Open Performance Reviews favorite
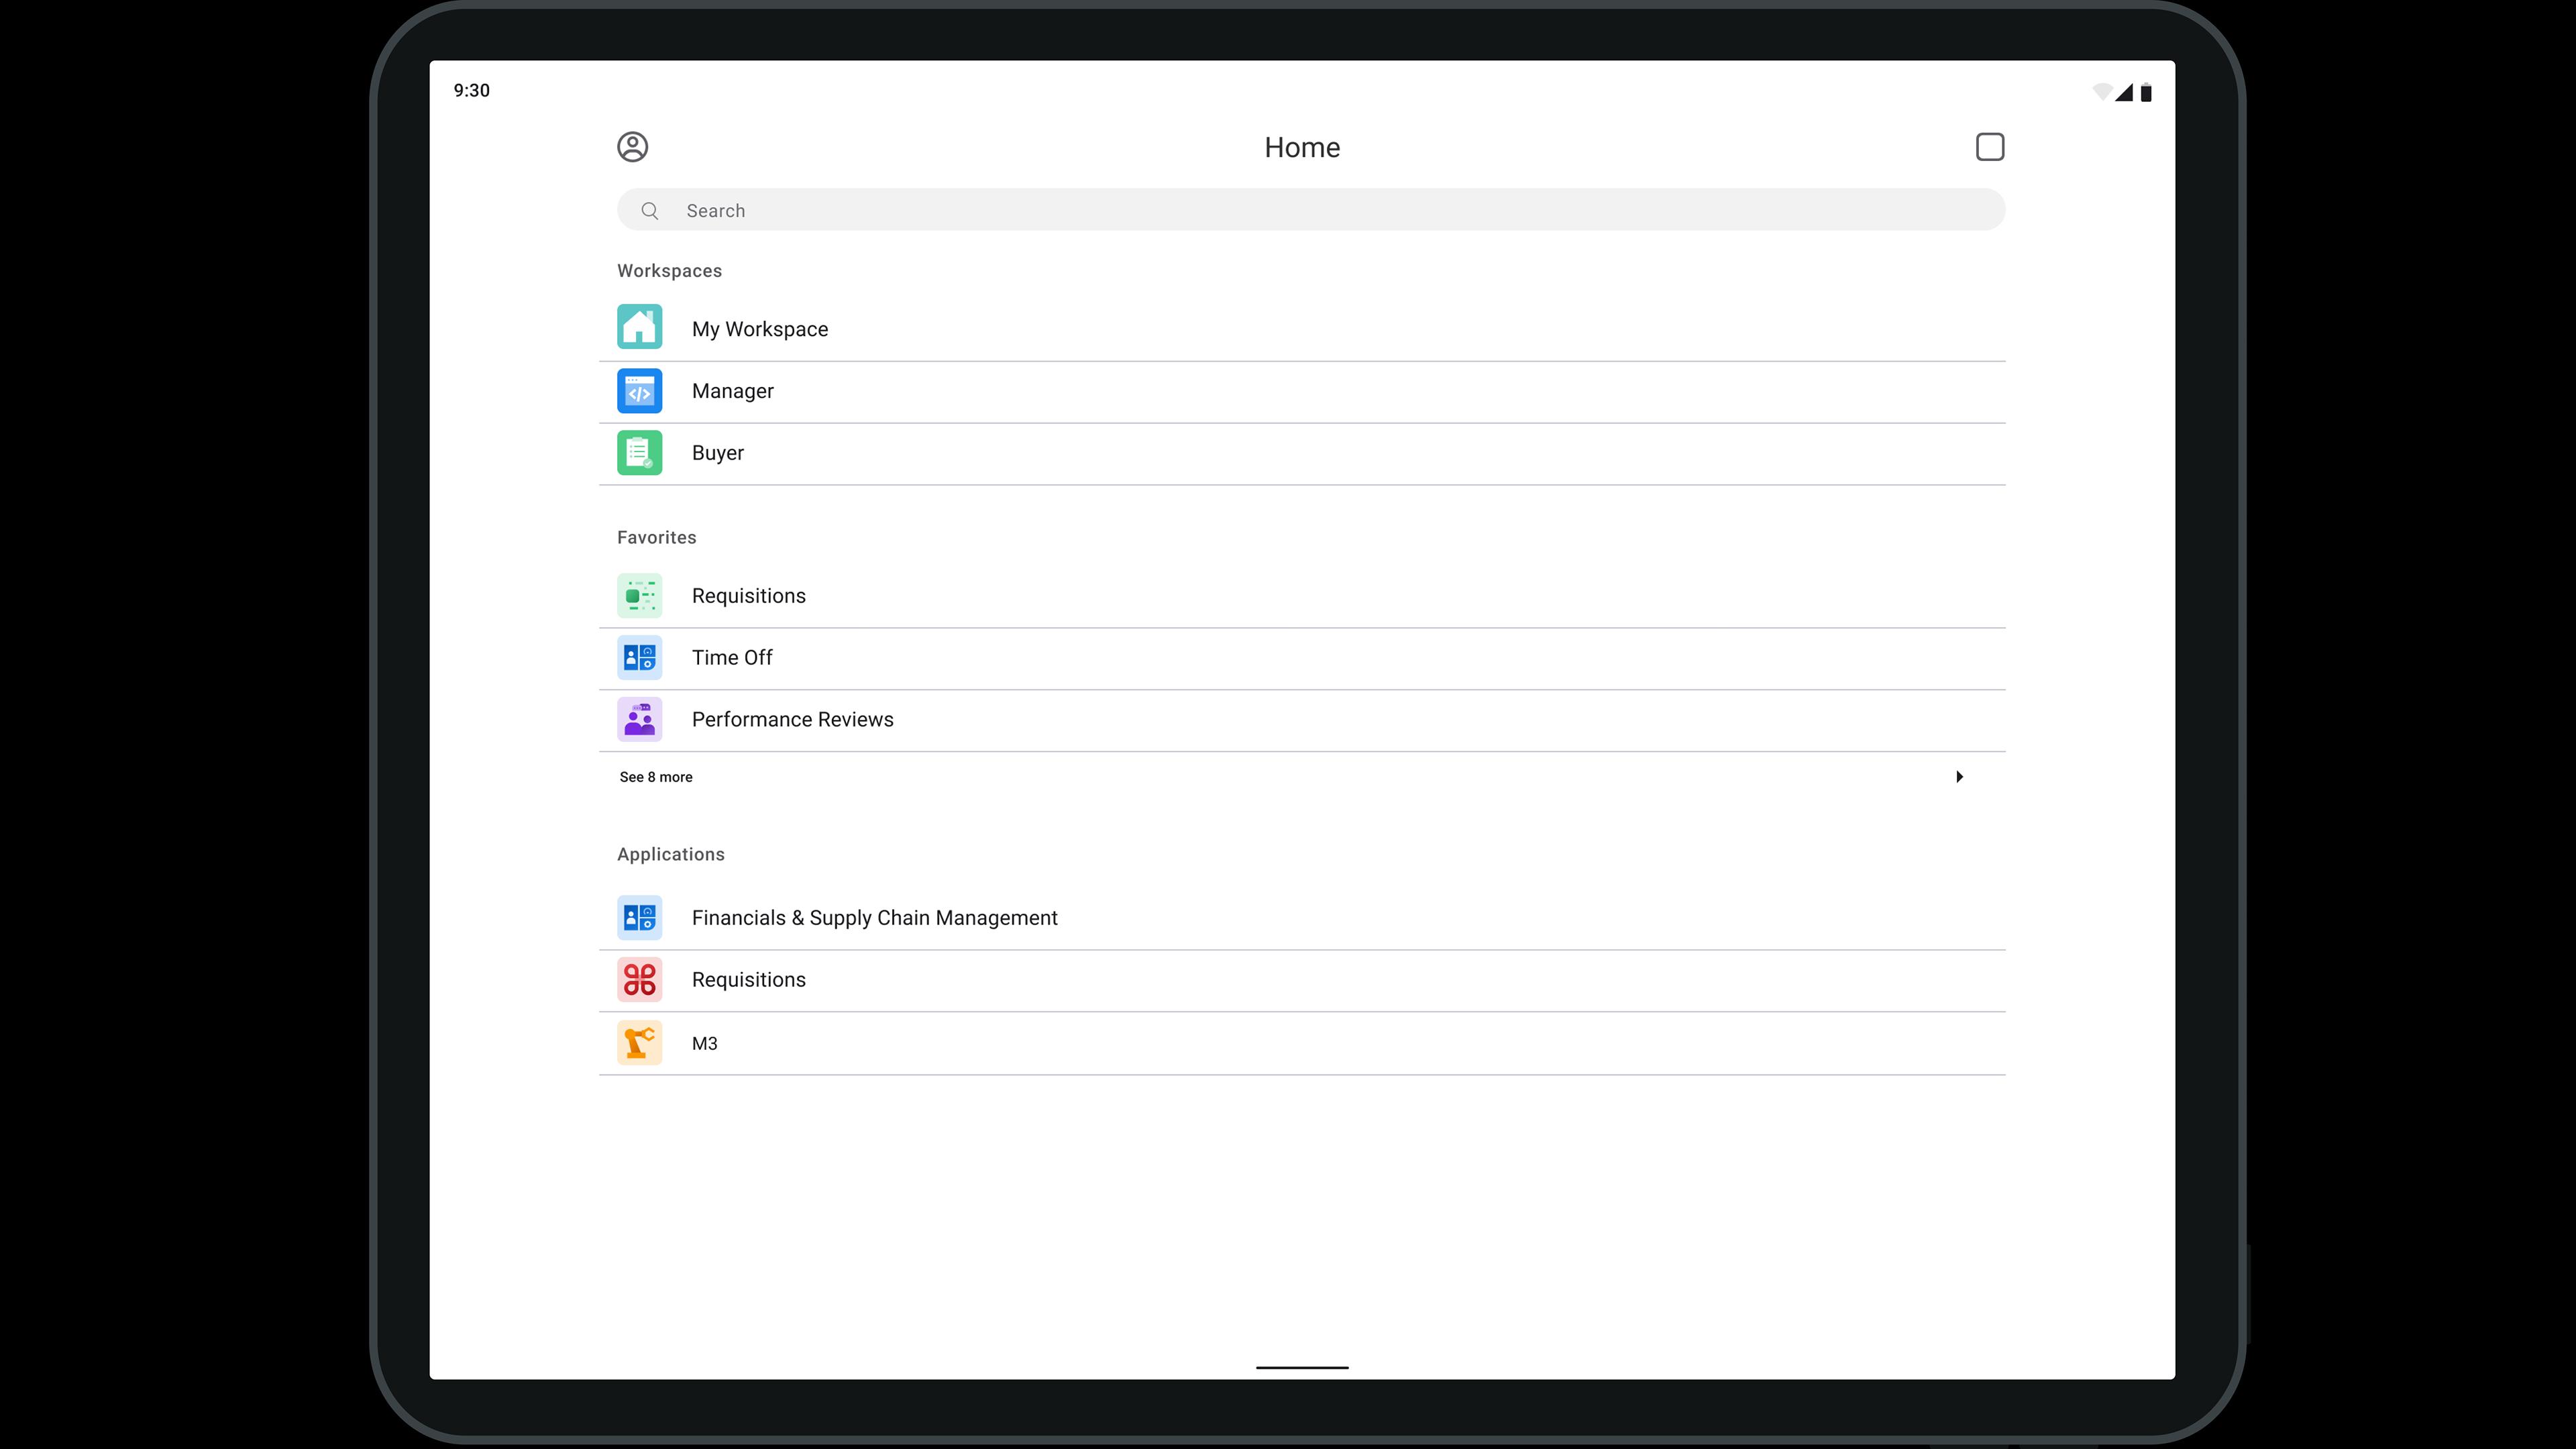 (x=1302, y=720)
